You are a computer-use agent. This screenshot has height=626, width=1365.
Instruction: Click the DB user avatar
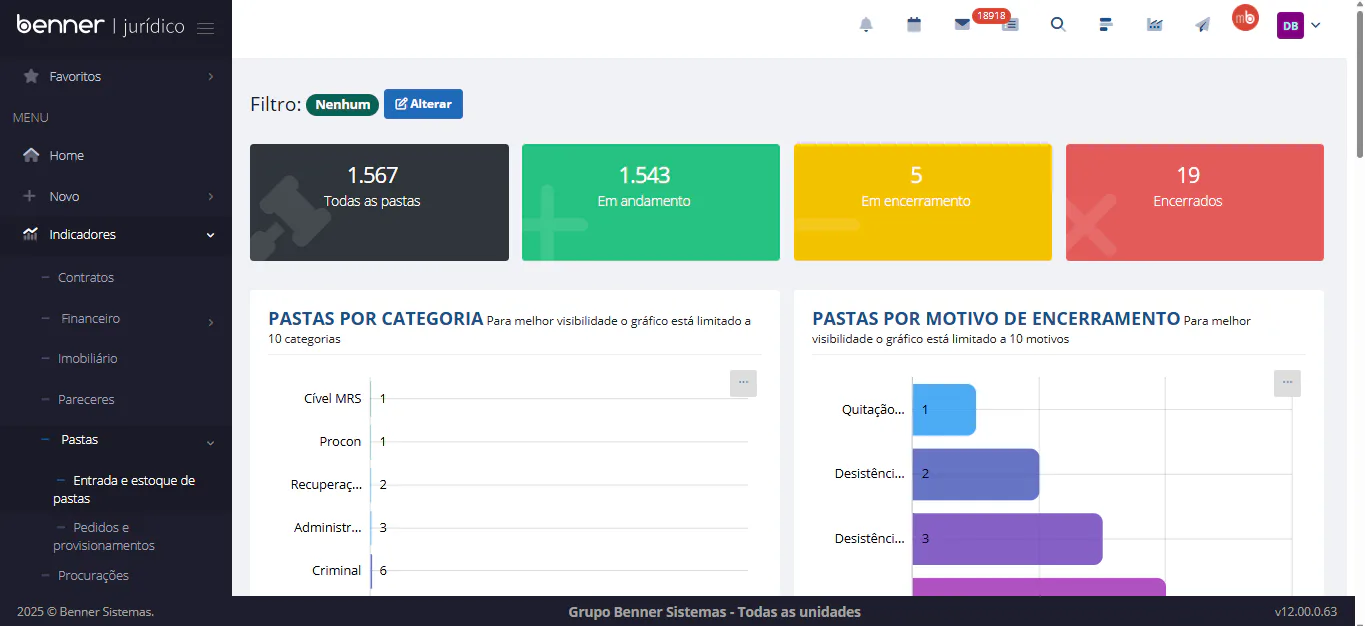pos(1290,26)
